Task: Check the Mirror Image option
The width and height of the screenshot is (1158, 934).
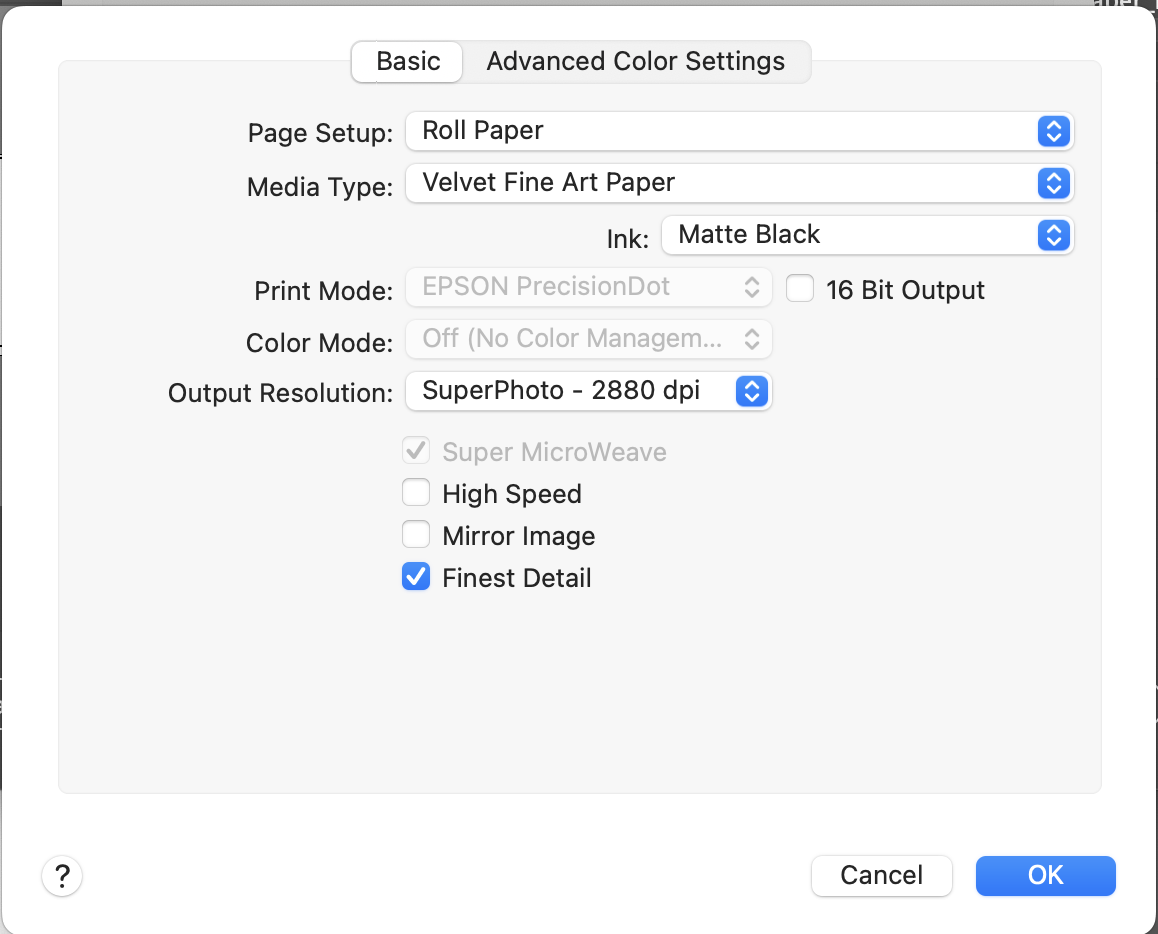Action: (416, 536)
